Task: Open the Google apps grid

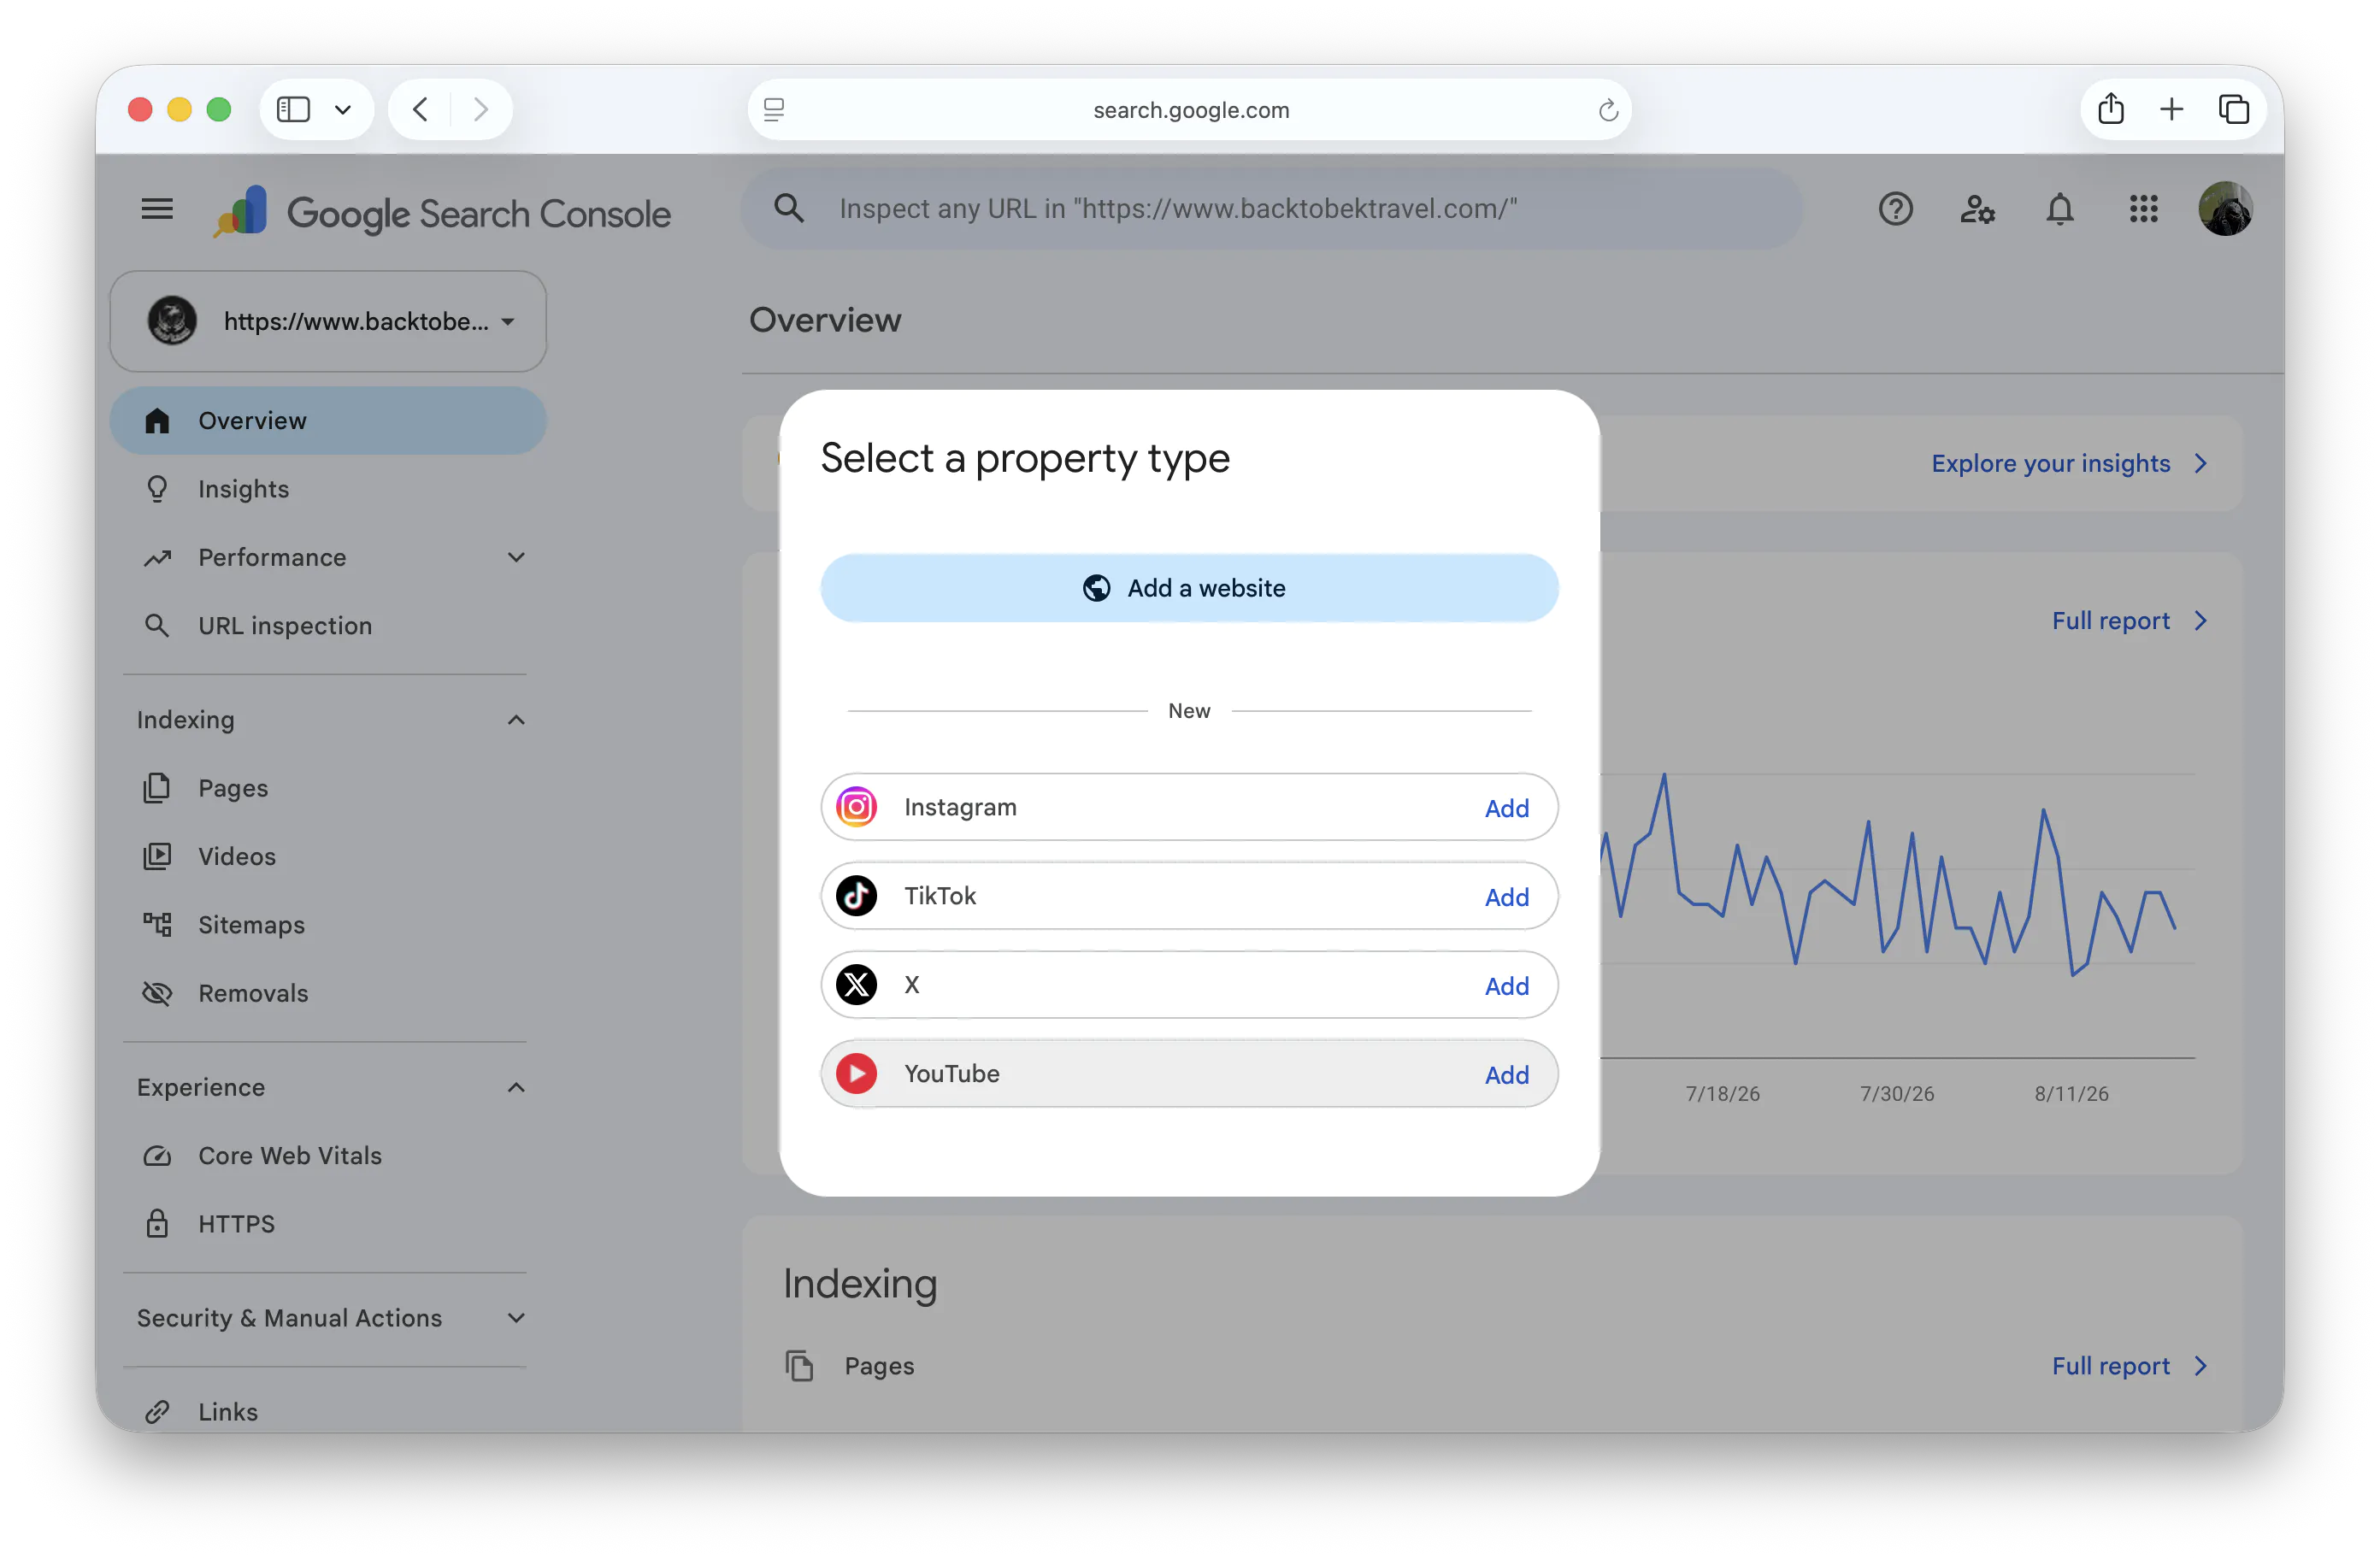Action: [x=2143, y=209]
